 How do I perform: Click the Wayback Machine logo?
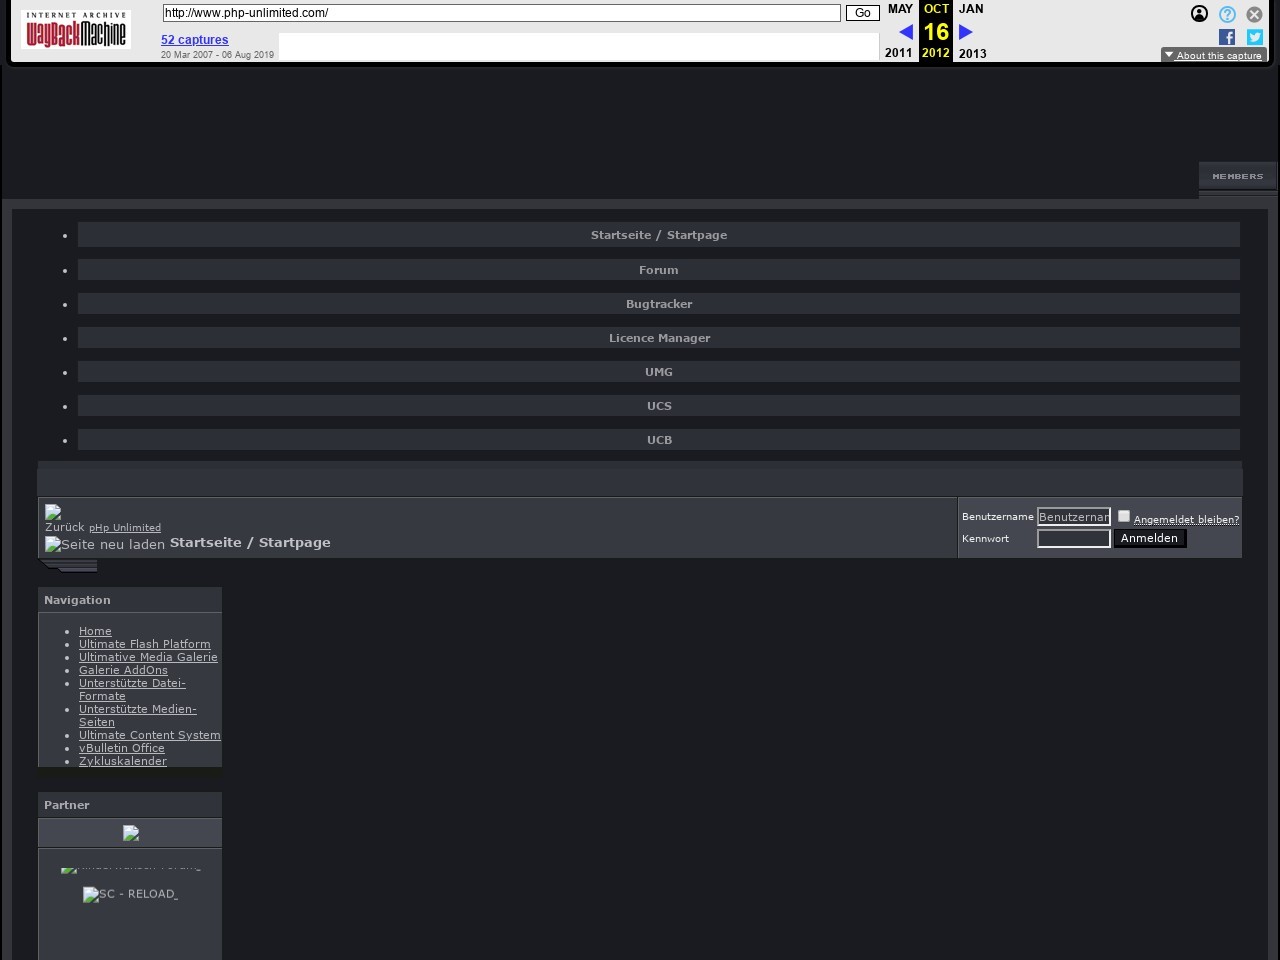coord(76,31)
